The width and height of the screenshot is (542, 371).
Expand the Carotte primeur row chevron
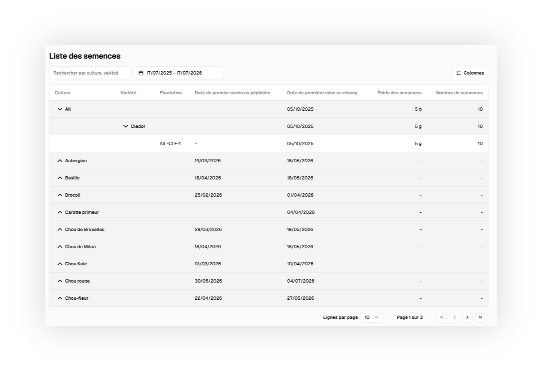pyautogui.click(x=59, y=212)
